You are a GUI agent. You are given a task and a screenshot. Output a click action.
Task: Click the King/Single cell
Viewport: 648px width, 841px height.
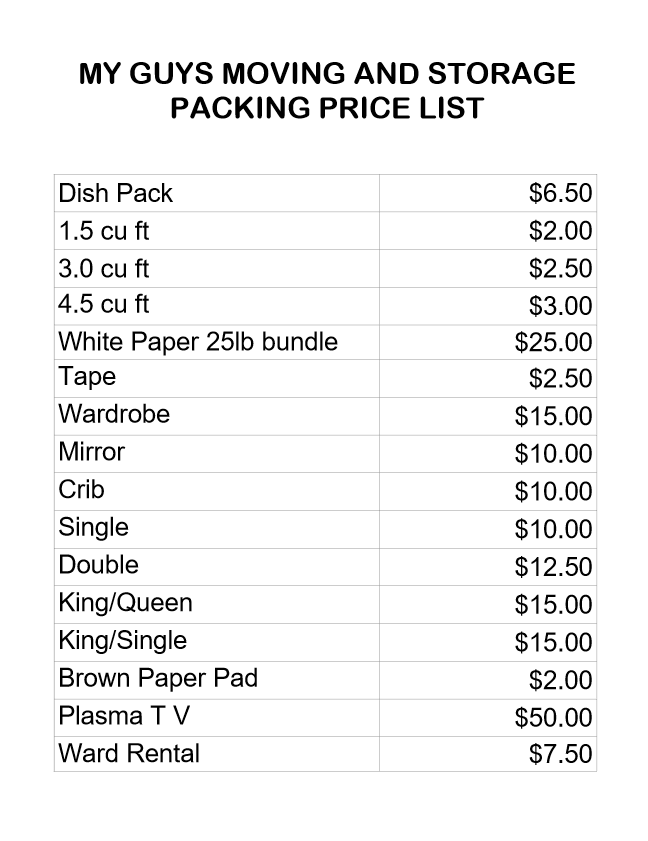tap(217, 642)
